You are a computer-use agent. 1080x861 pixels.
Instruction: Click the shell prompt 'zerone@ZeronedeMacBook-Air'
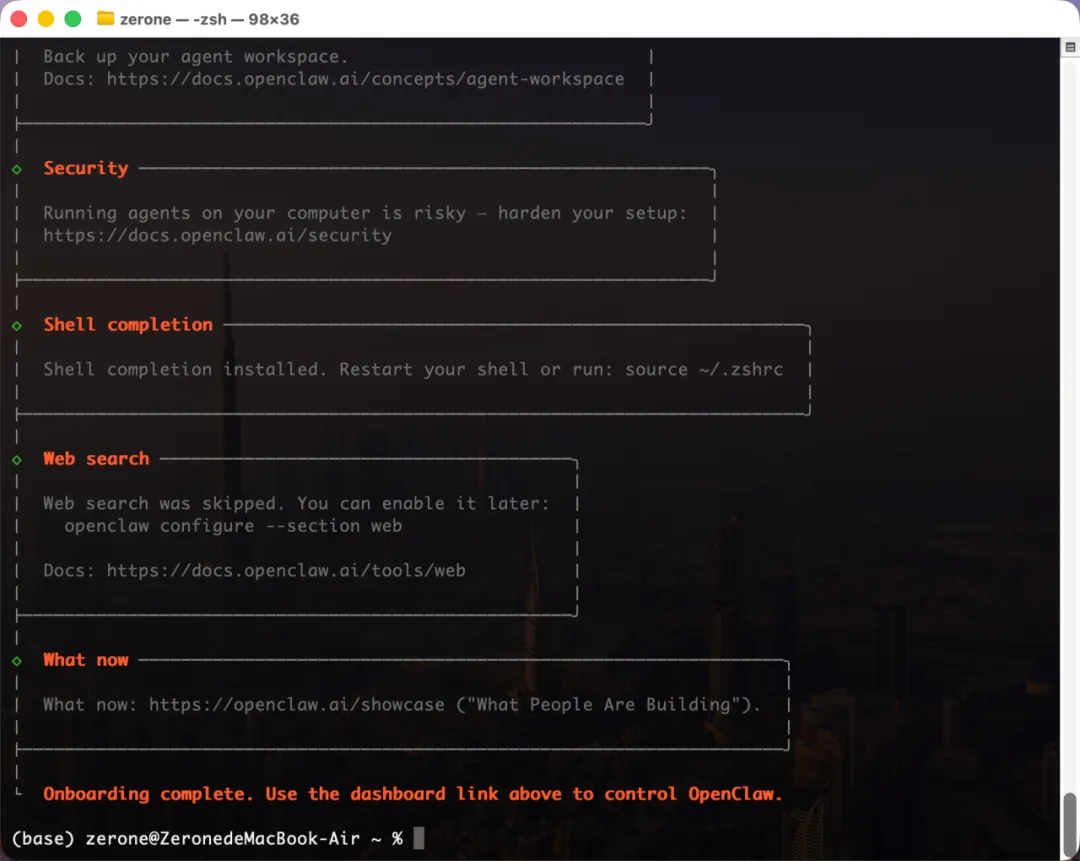[222, 839]
